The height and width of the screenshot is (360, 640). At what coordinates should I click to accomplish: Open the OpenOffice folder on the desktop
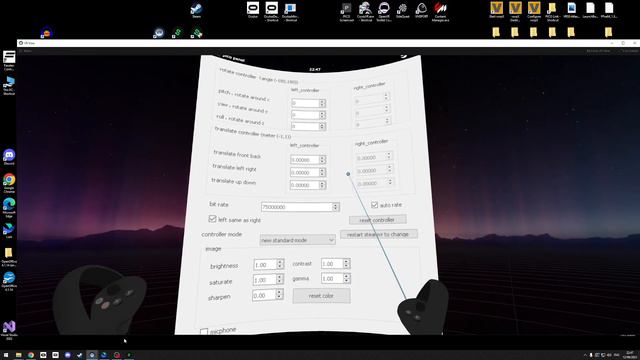pos(9,257)
